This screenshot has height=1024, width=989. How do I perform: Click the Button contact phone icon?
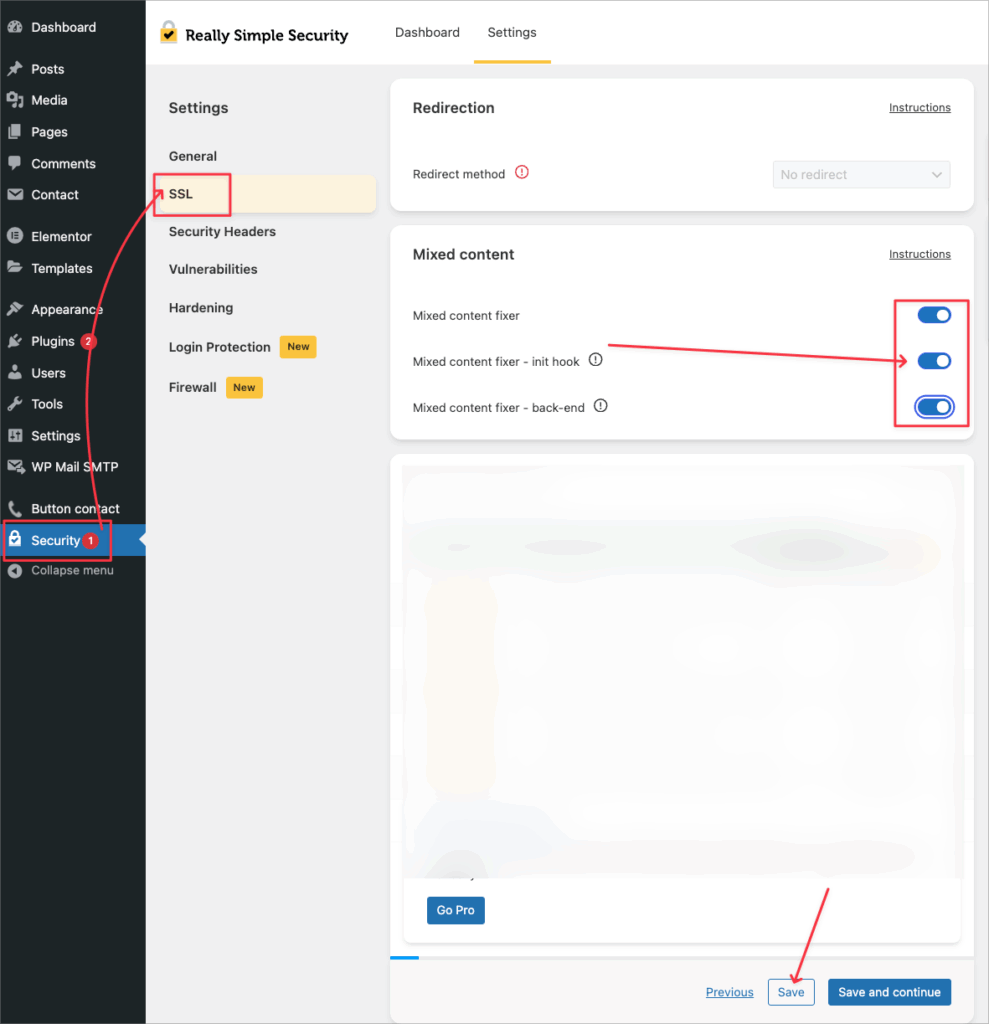point(15,508)
